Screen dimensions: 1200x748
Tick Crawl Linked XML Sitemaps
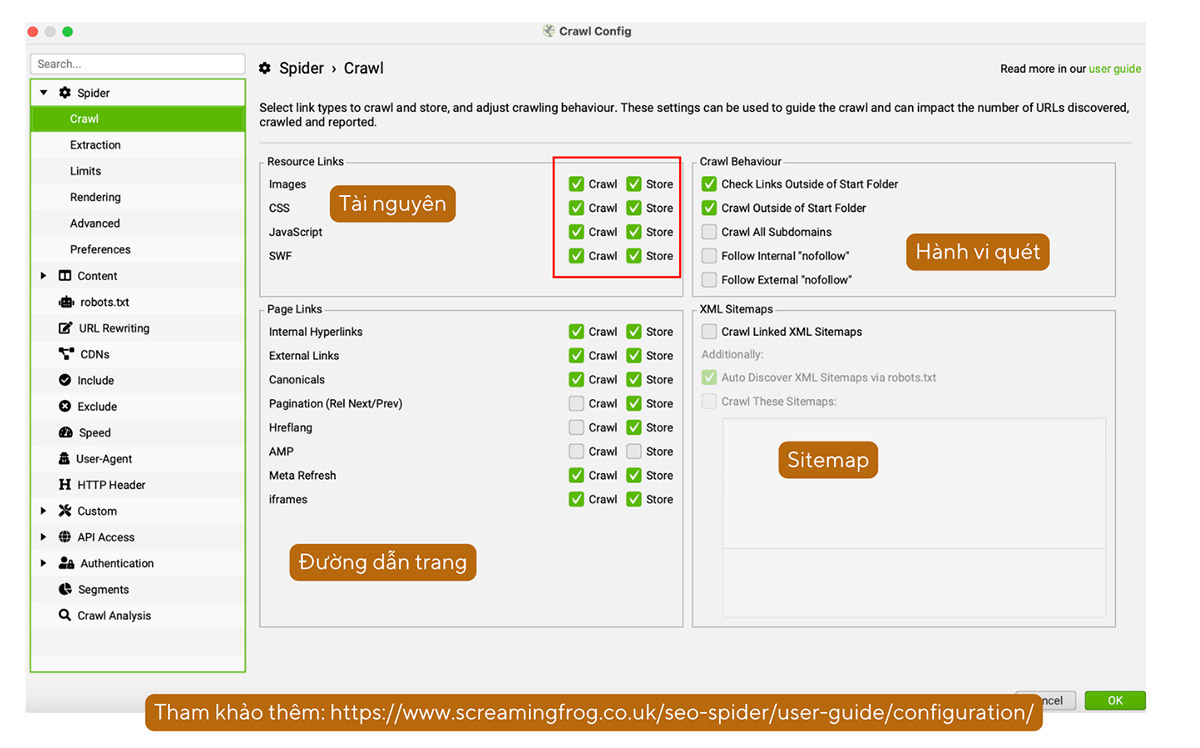pos(709,332)
